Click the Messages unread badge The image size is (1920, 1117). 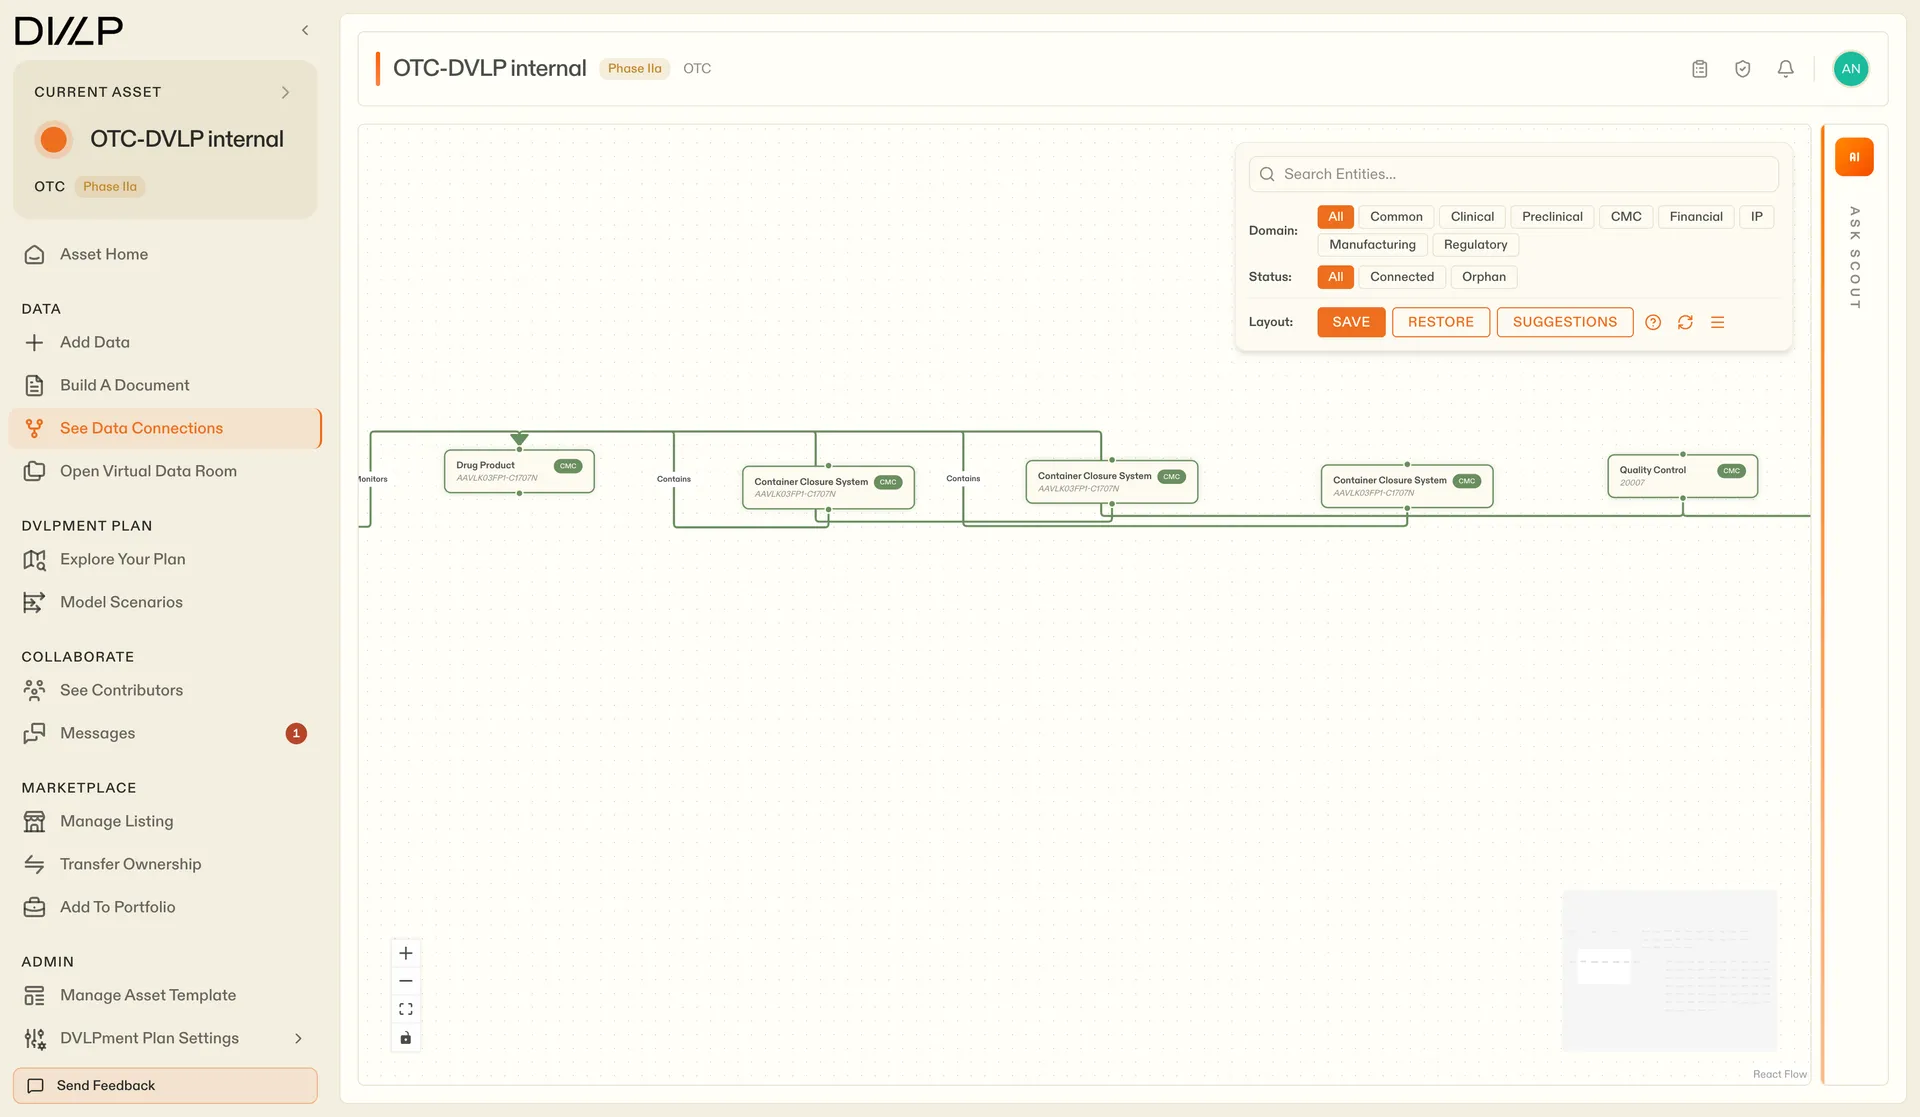click(296, 733)
